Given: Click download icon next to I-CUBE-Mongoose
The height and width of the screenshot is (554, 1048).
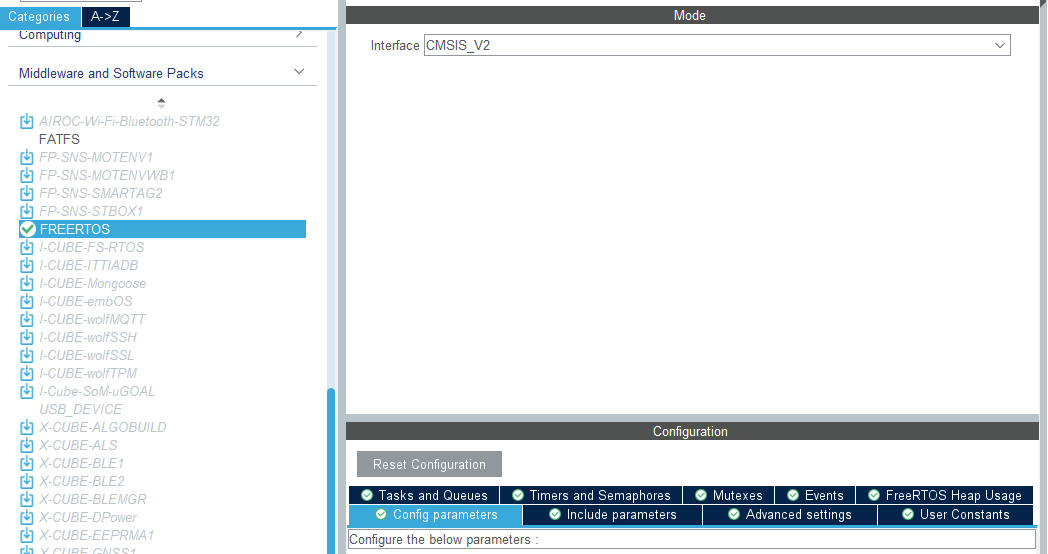Looking at the screenshot, I should (x=27, y=283).
